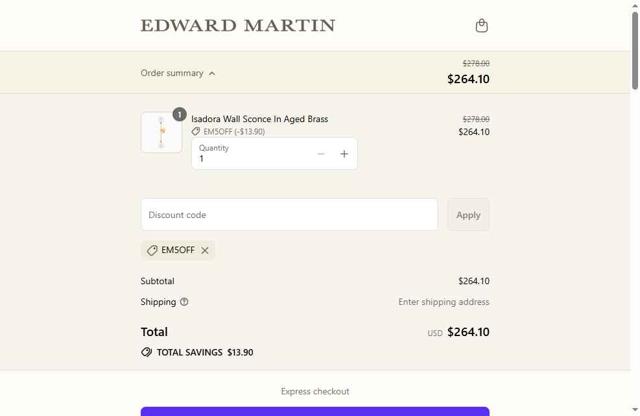Click the item count badge on thumbnail
Image resolution: width=640 pixels, height=416 pixels.
click(x=179, y=115)
